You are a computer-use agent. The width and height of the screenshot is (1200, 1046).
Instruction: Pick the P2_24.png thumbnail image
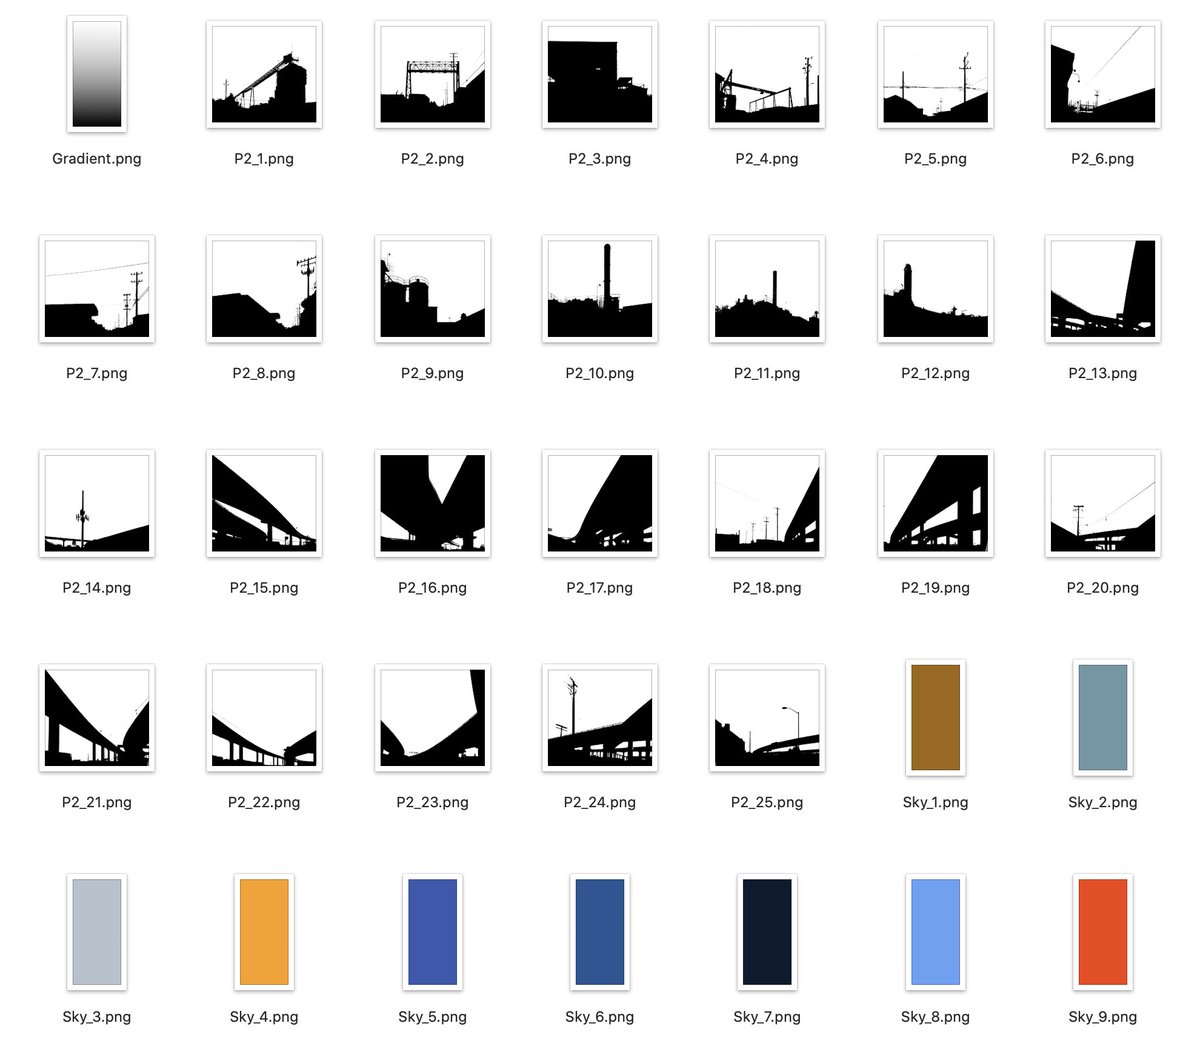click(x=600, y=718)
